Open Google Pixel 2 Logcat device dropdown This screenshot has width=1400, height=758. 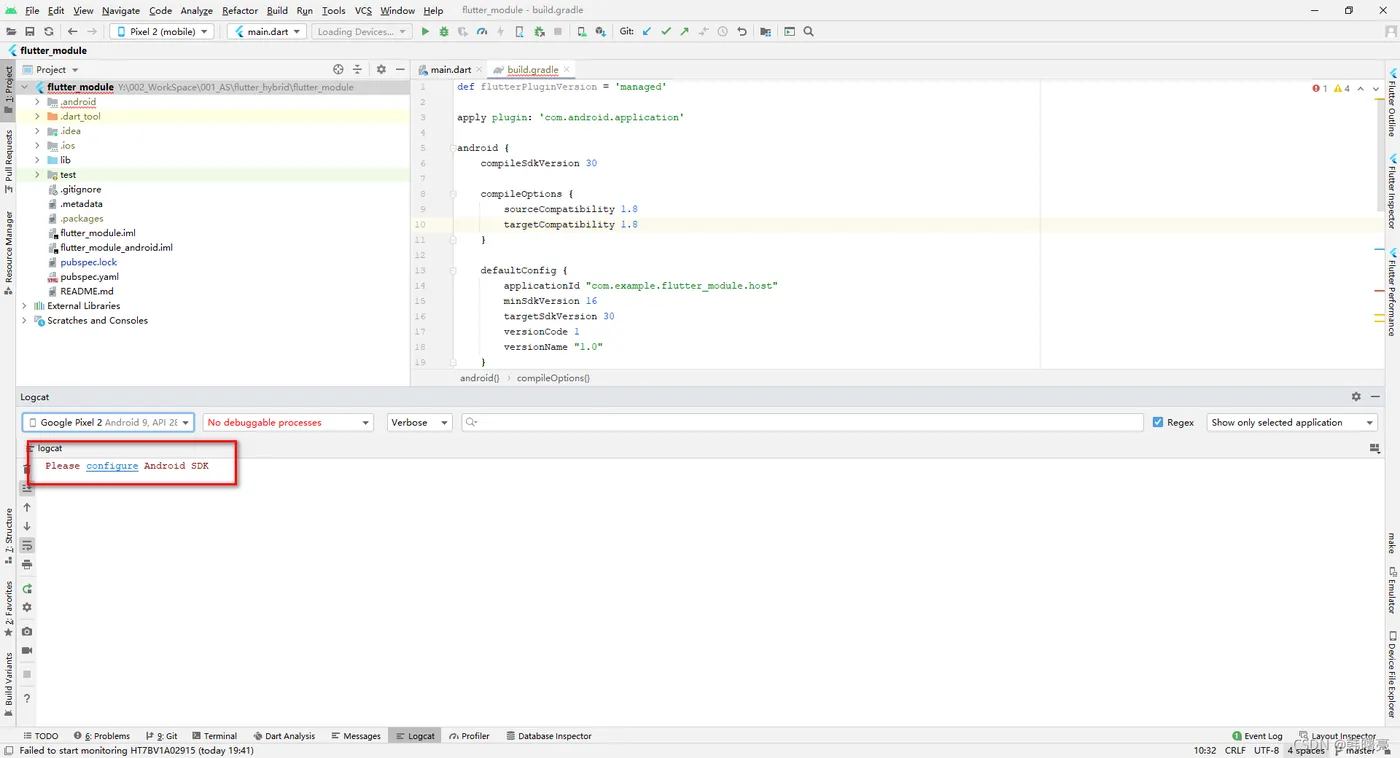tap(108, 423)
